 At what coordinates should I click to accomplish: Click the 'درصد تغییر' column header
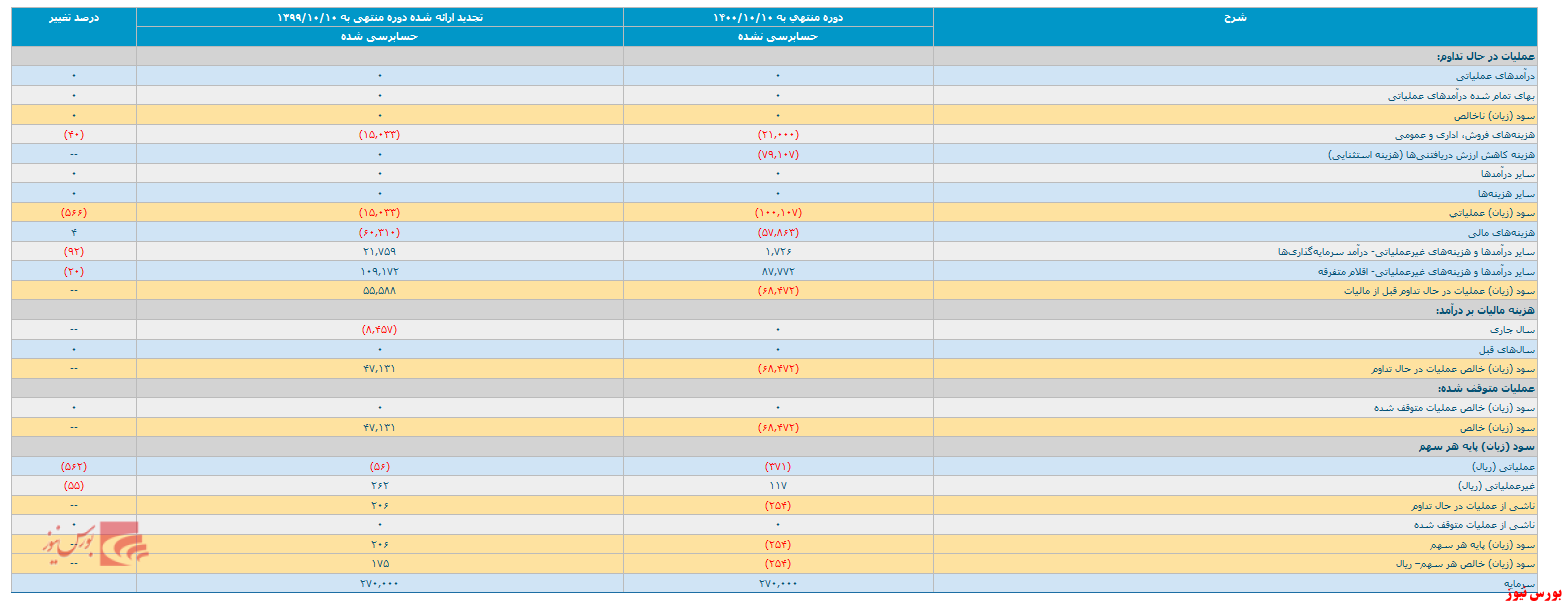tap(74, 17)
